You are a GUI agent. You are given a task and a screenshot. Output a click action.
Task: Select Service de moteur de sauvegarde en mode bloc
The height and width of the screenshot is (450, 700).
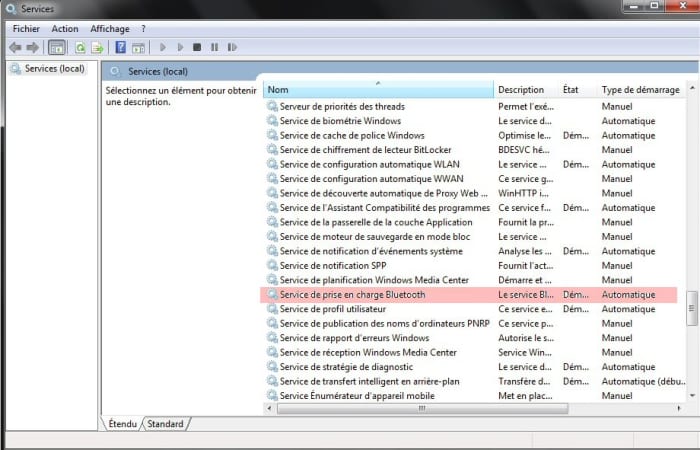pos(474,237)
